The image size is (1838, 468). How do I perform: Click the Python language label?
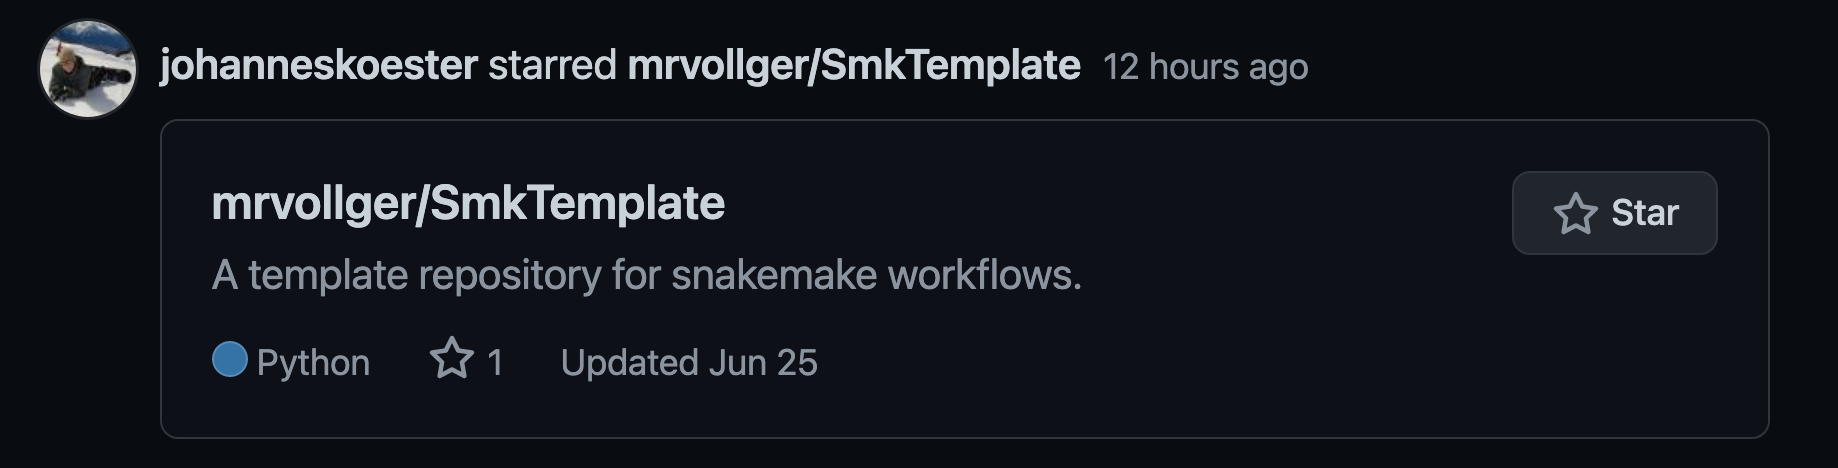pos(313,362)
